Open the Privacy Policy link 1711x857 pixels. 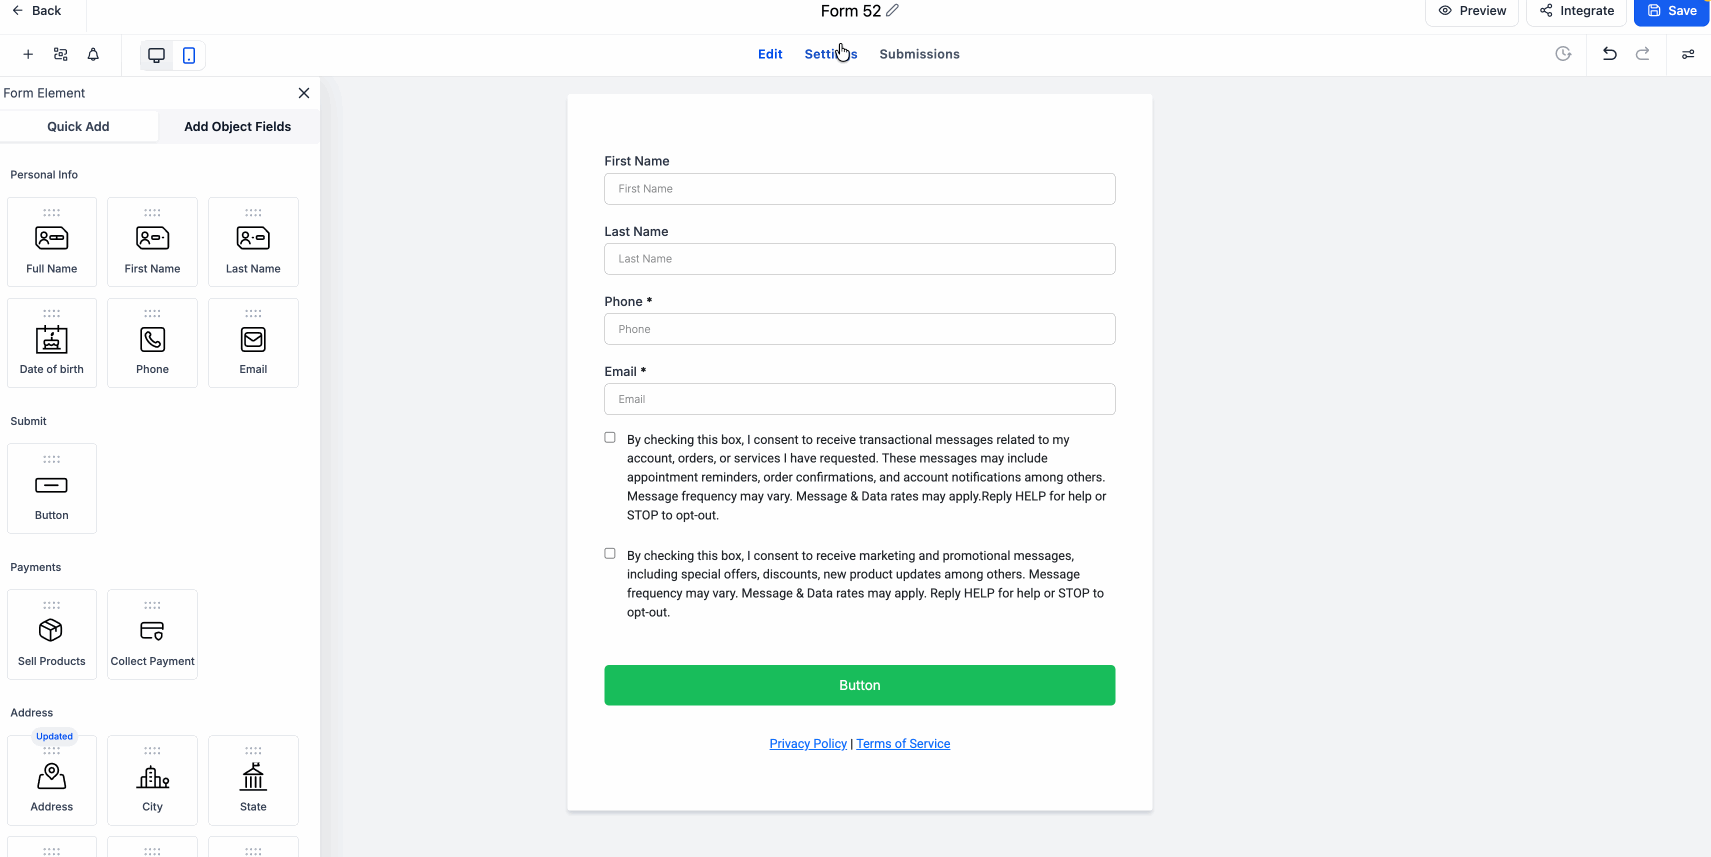click(808, 744)
